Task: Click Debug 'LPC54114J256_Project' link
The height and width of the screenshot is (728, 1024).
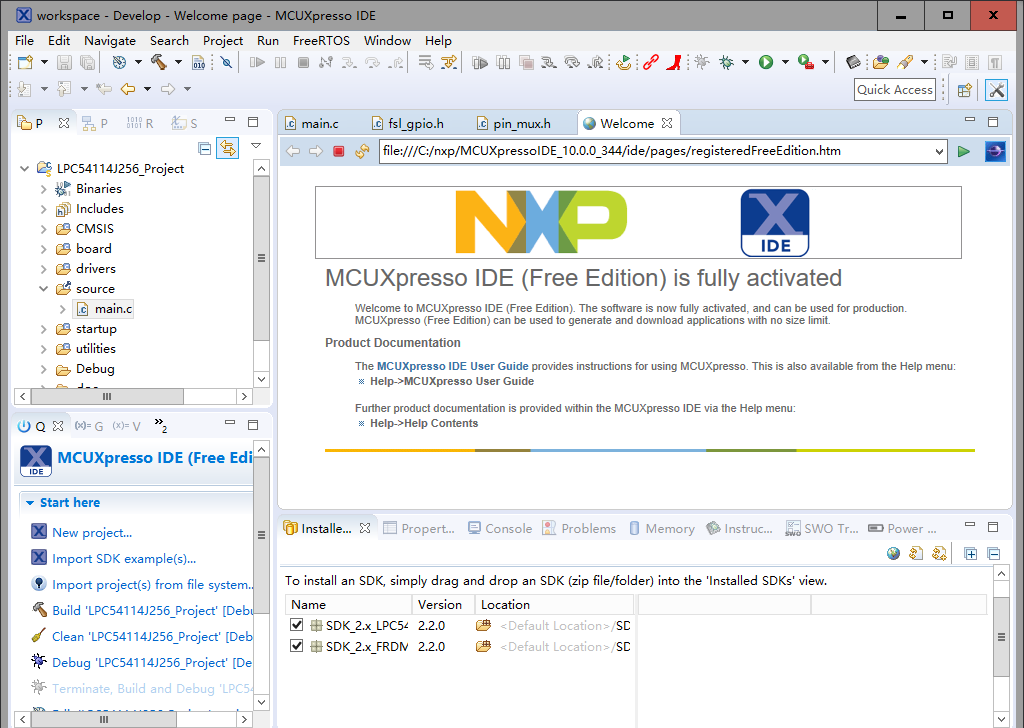Action: coord(152,663)
